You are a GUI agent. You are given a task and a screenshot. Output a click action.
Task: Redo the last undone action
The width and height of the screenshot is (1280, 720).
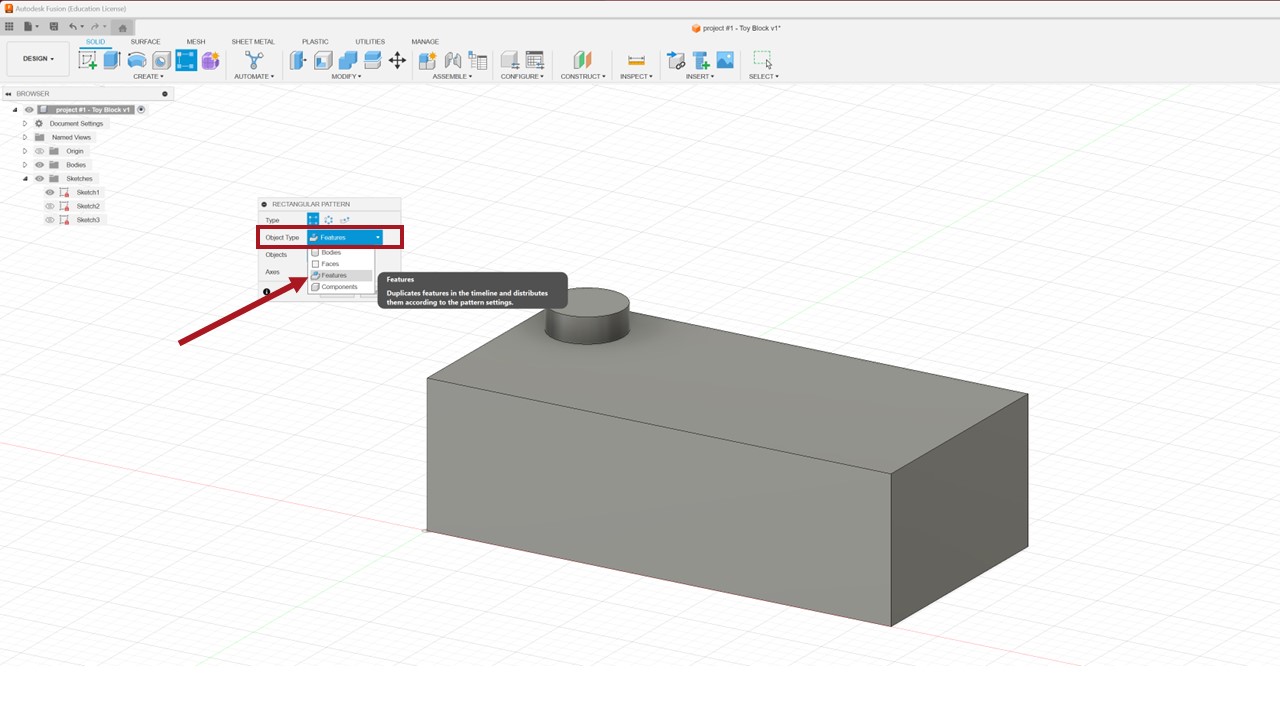(x=96, y=27)
